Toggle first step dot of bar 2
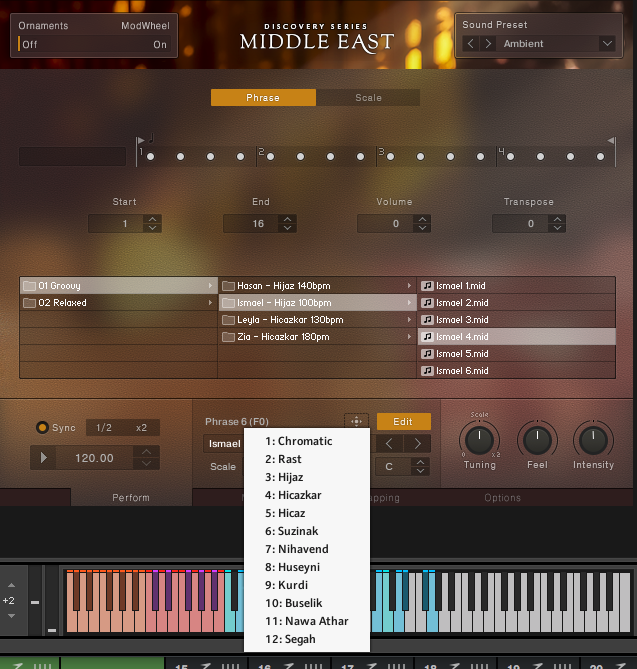The width and height of the screenshot is (637, 669). (271, 157)
